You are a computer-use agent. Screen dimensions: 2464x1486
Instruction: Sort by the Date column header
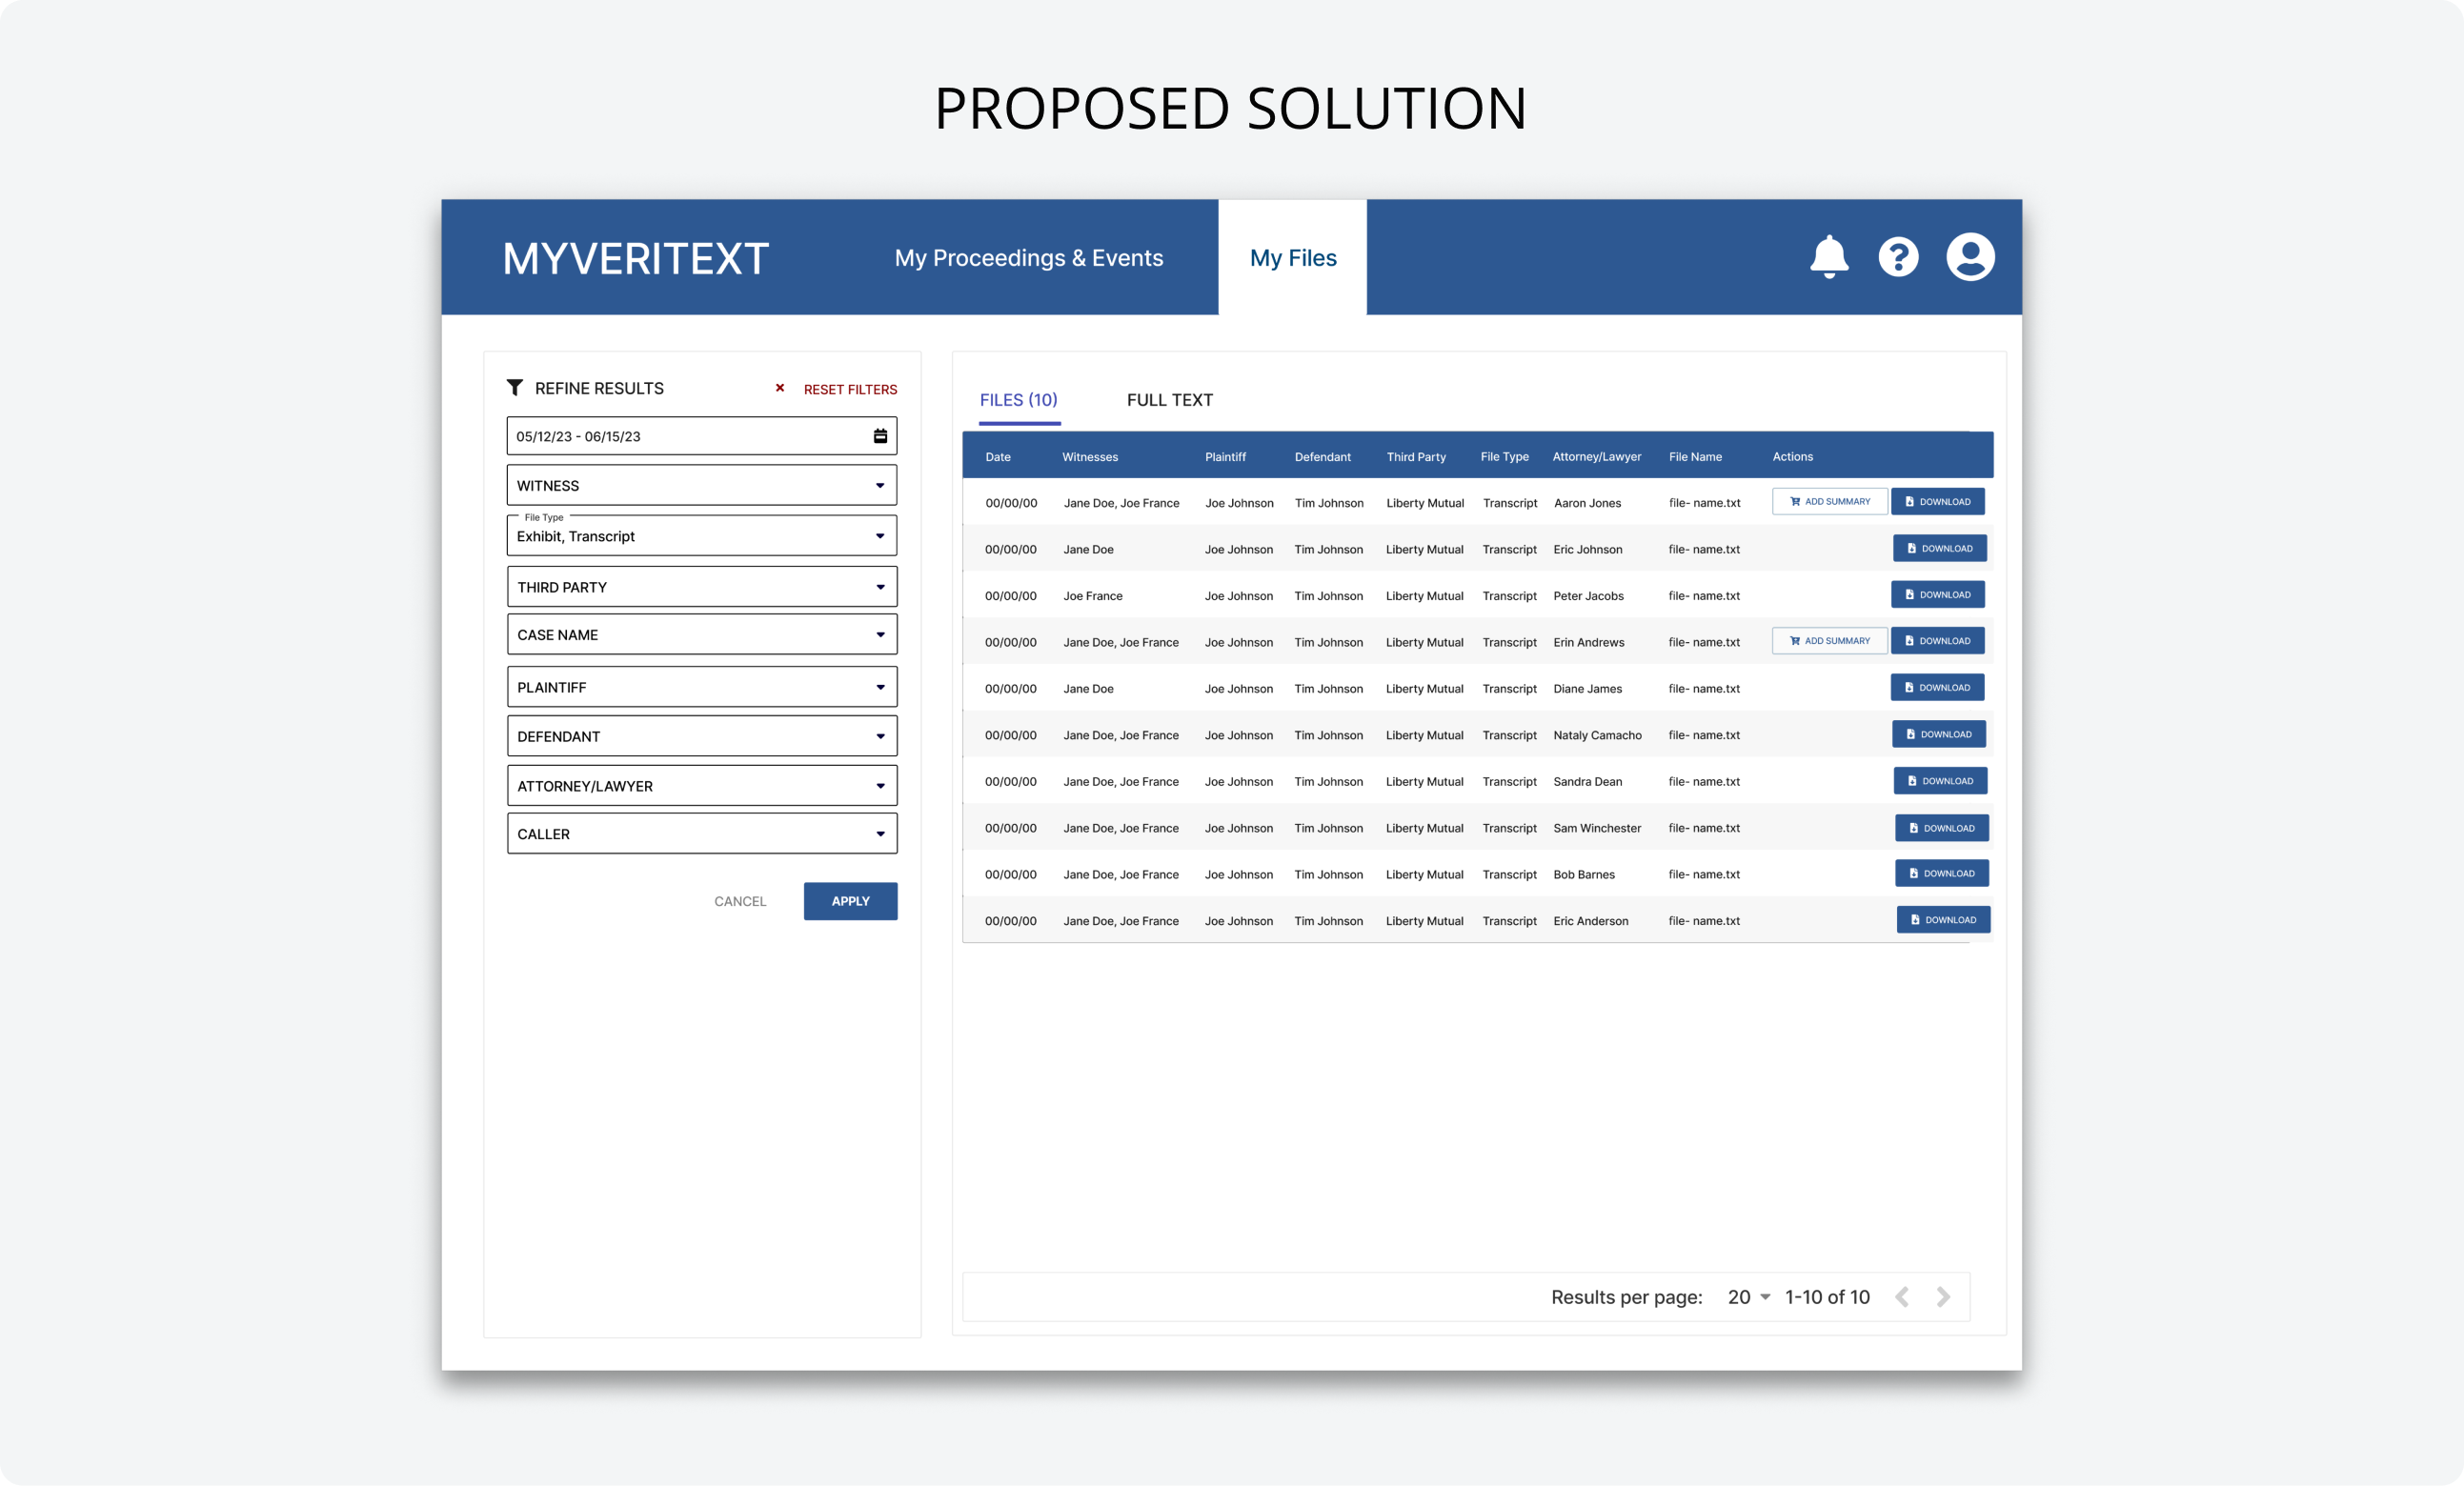998,457
